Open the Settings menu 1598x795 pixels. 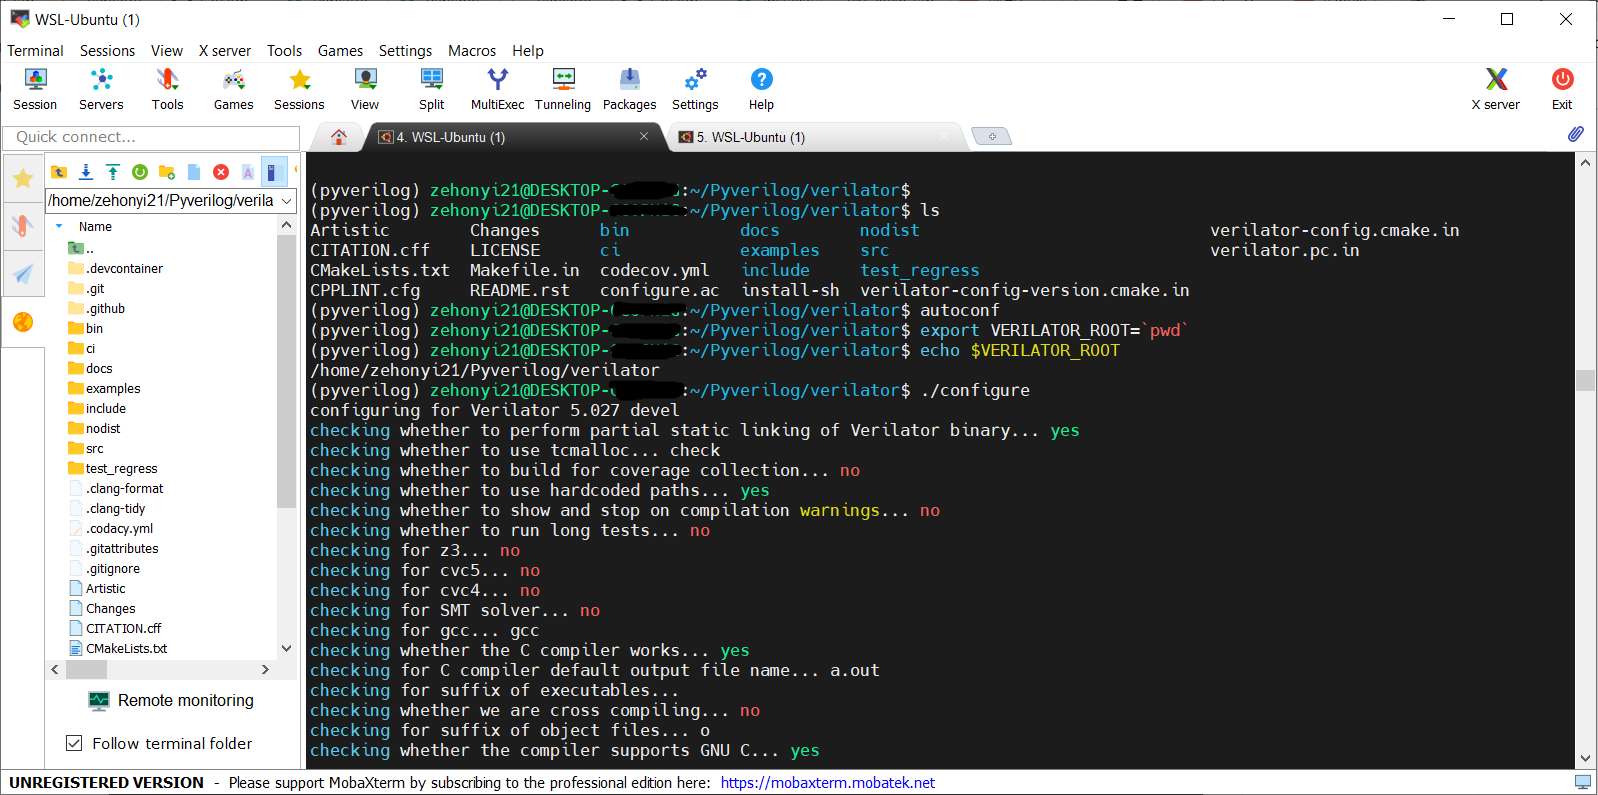point(405,50)
